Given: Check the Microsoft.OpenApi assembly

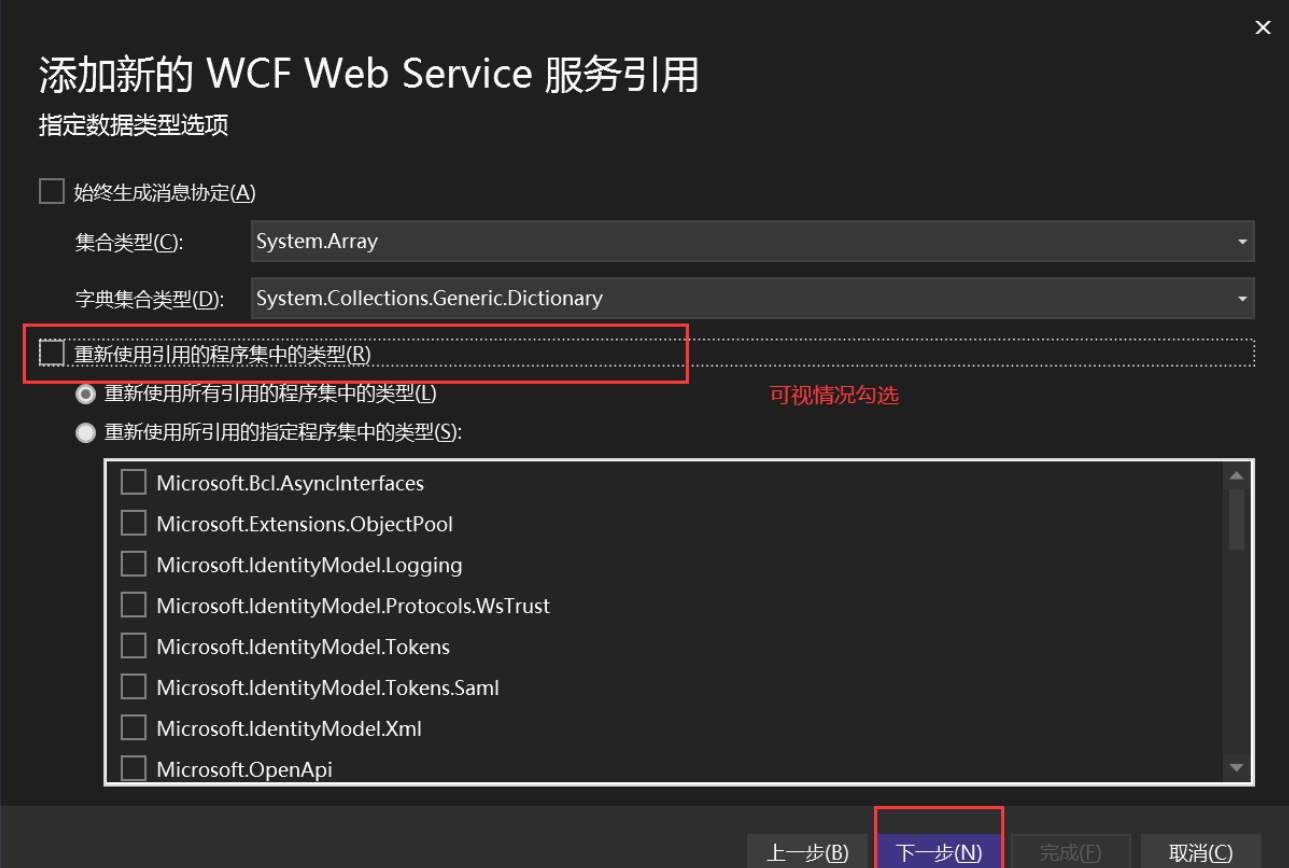Looking at the screenshot, I should click(x=133, y=768).
